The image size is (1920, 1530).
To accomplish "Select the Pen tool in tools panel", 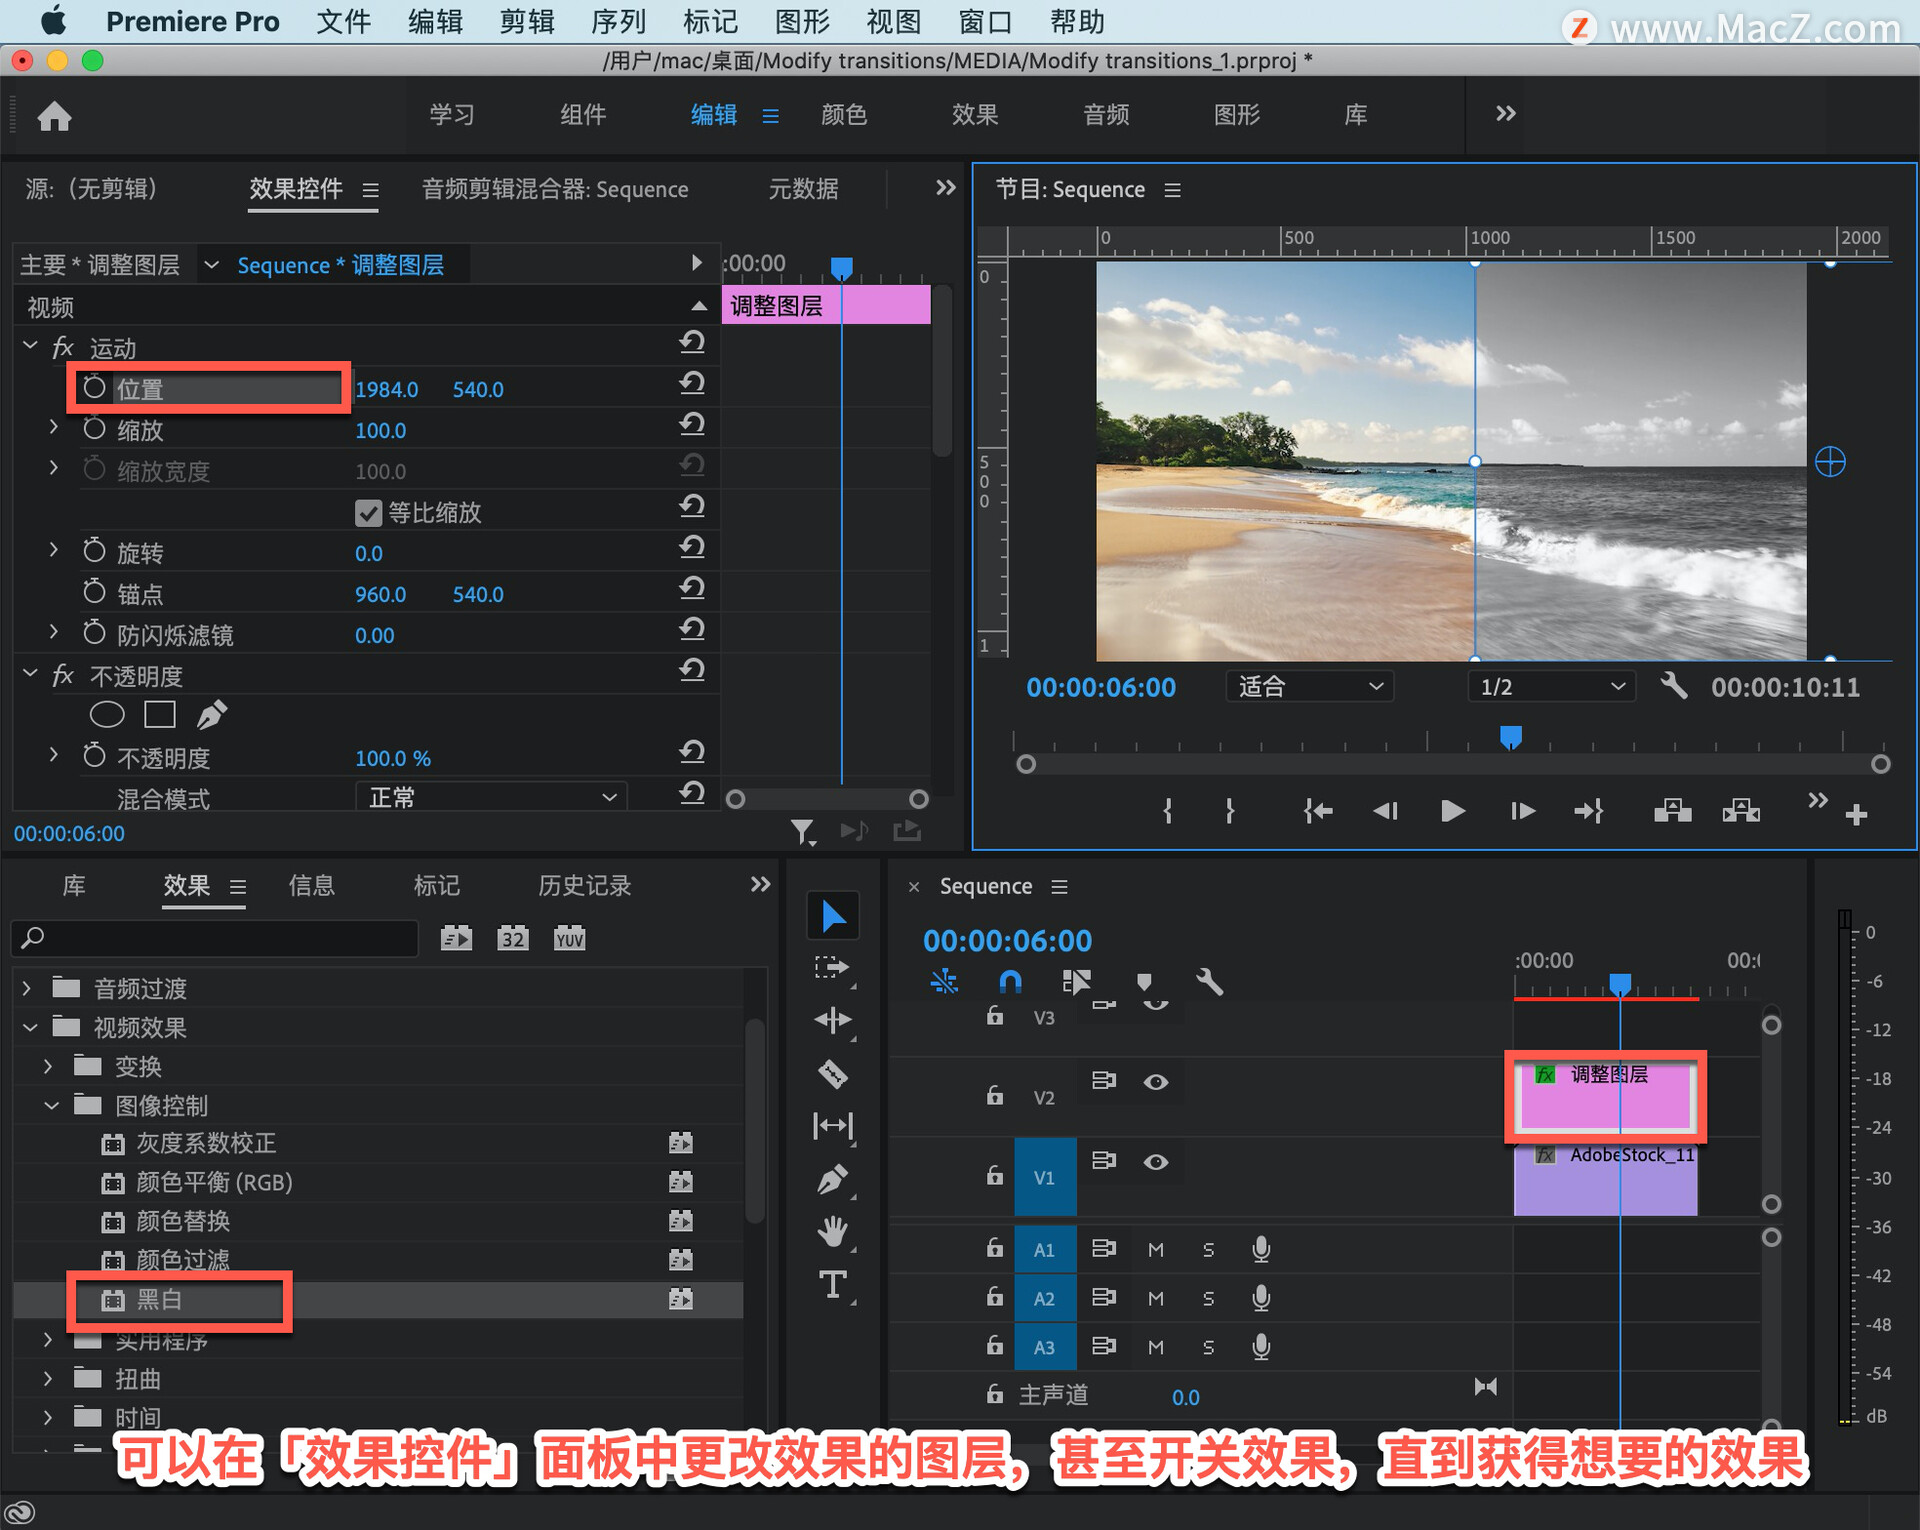I will (833, 1180).
